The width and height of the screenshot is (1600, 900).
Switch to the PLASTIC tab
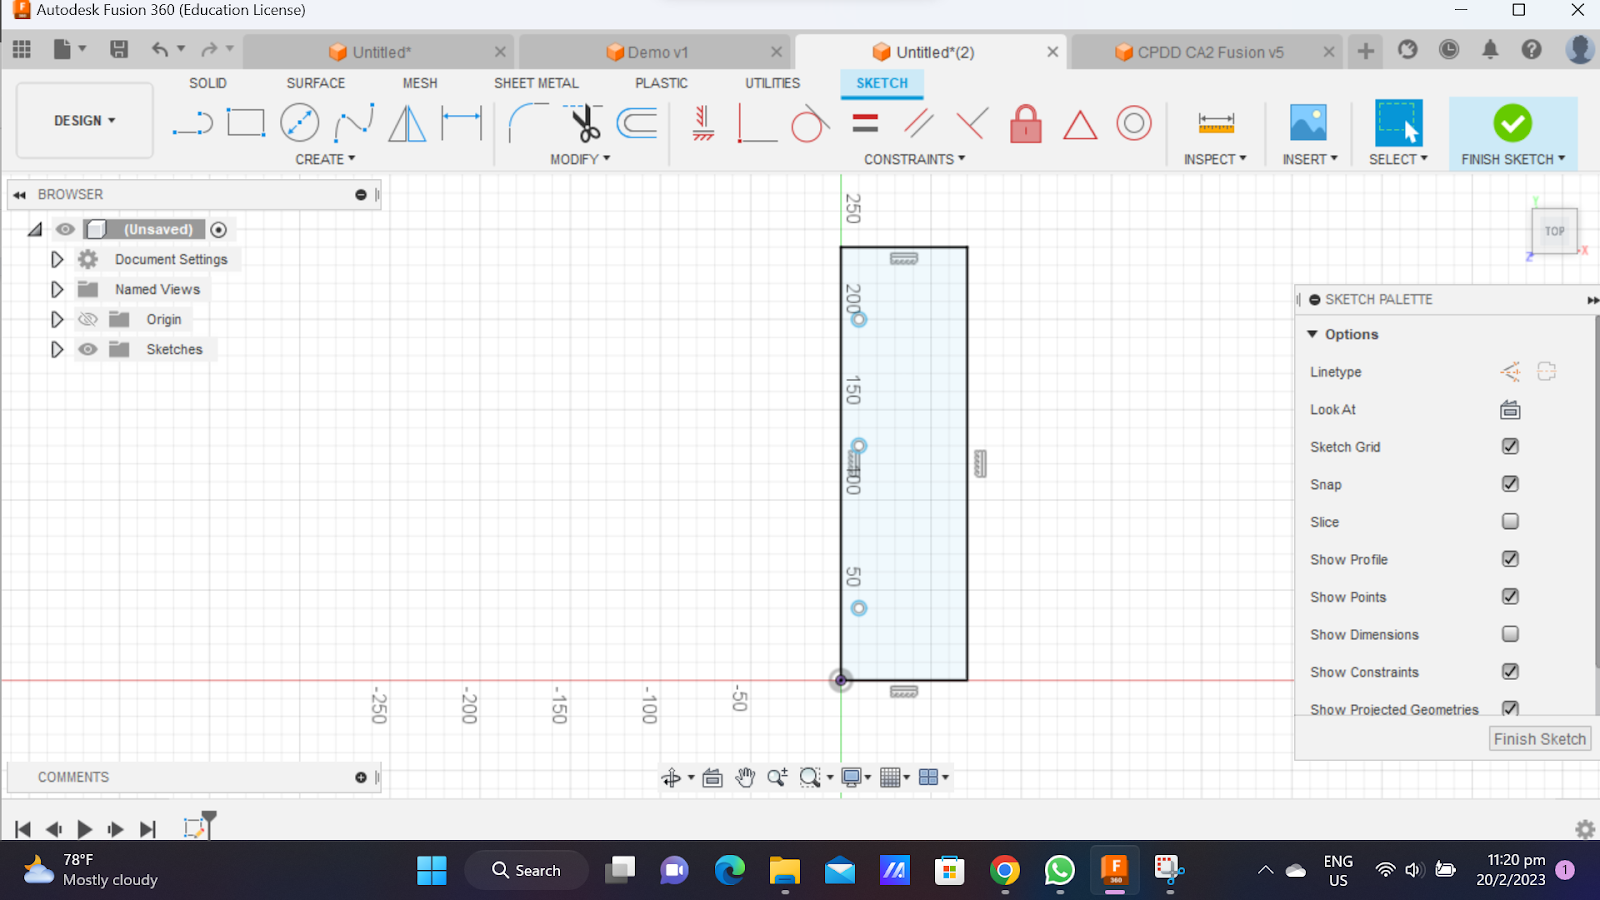(x=661, y=83)
